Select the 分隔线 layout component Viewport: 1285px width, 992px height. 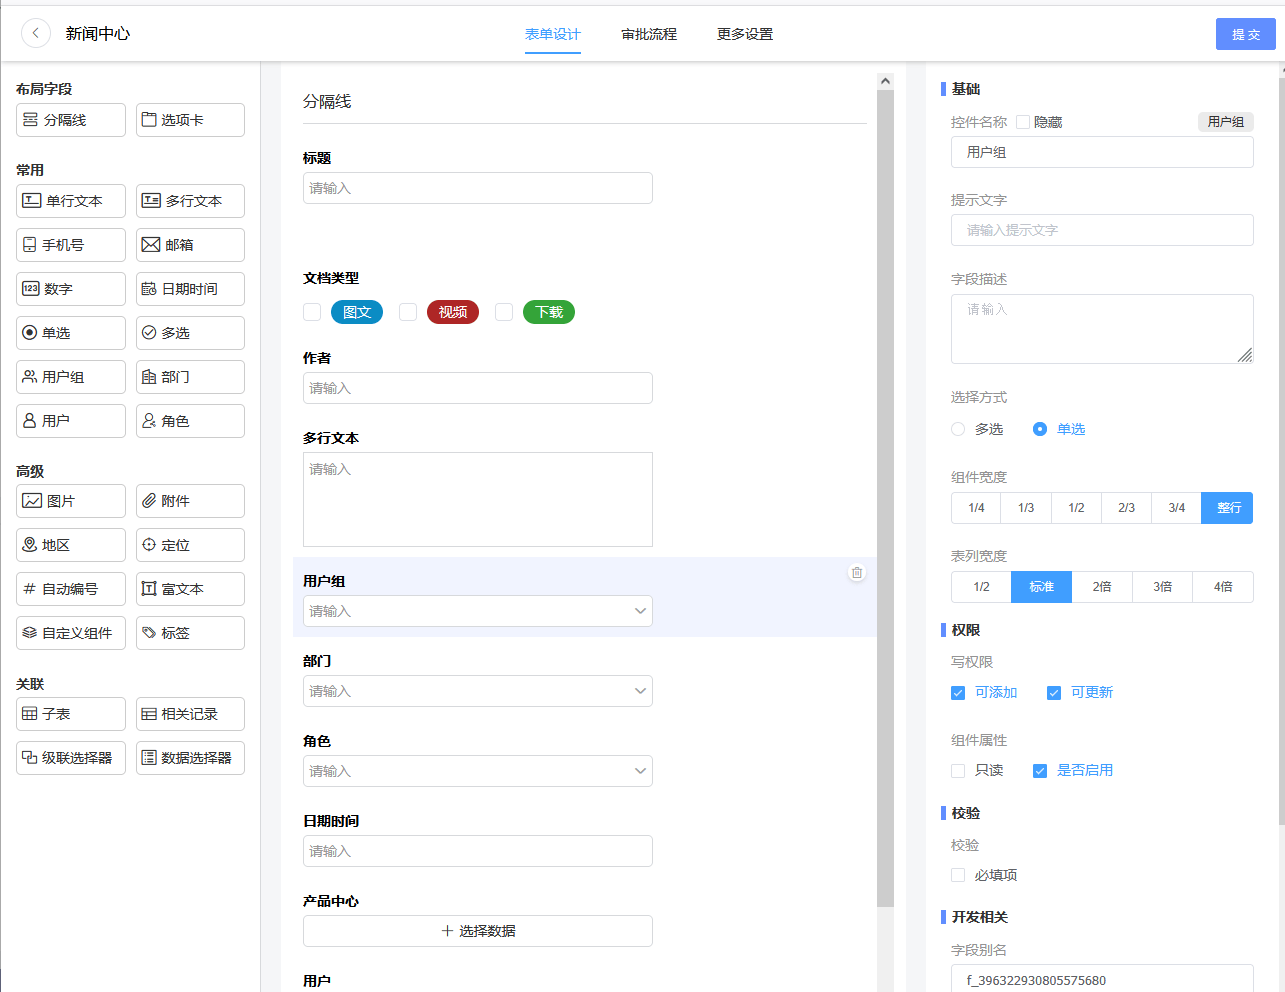71,120
